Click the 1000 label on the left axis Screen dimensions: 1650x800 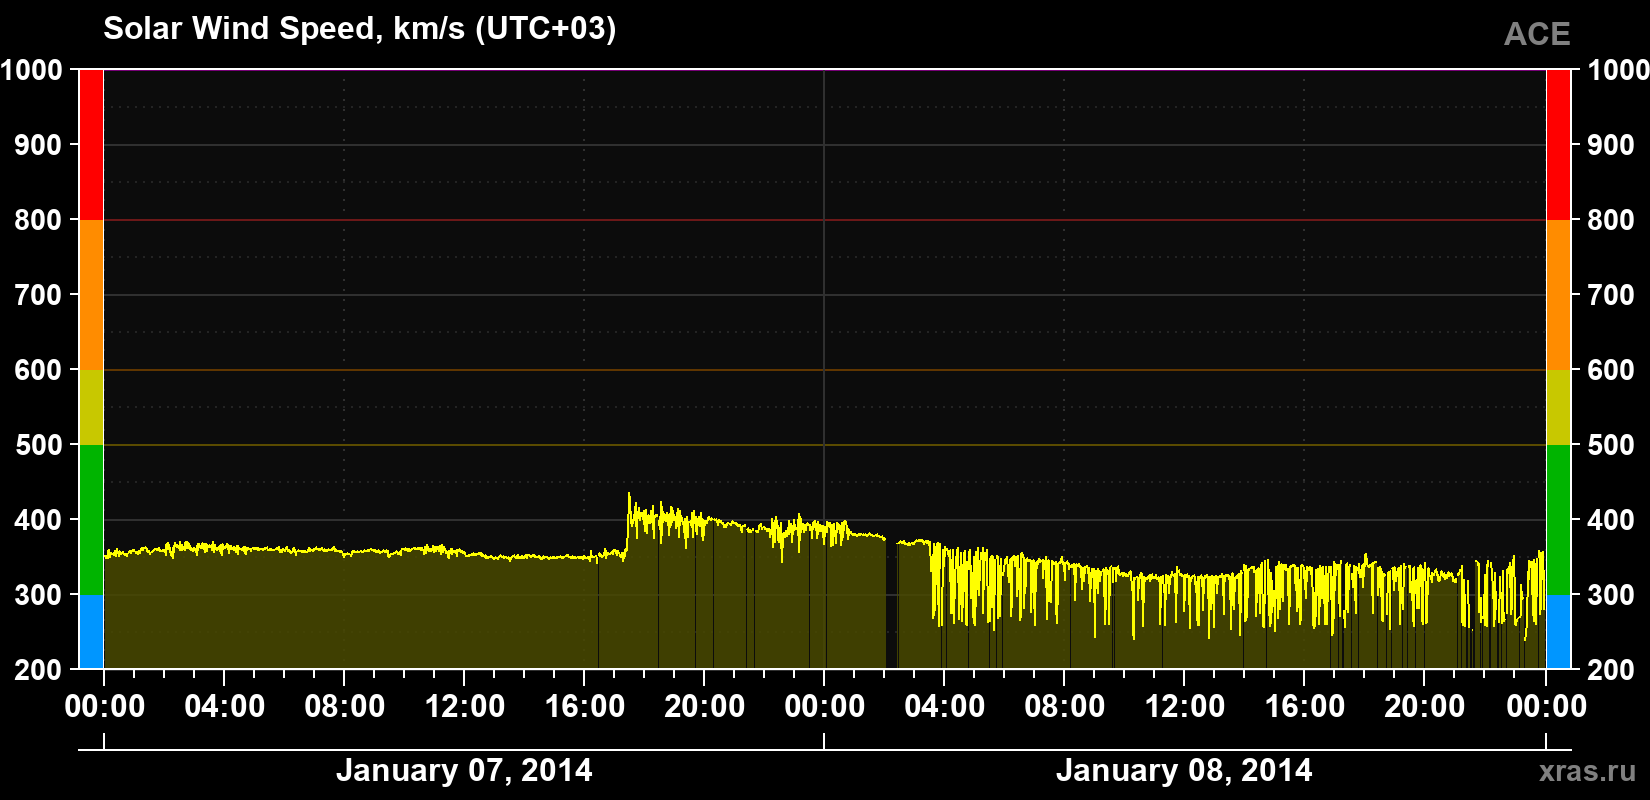pyautogui.click(x=32, y=70)
